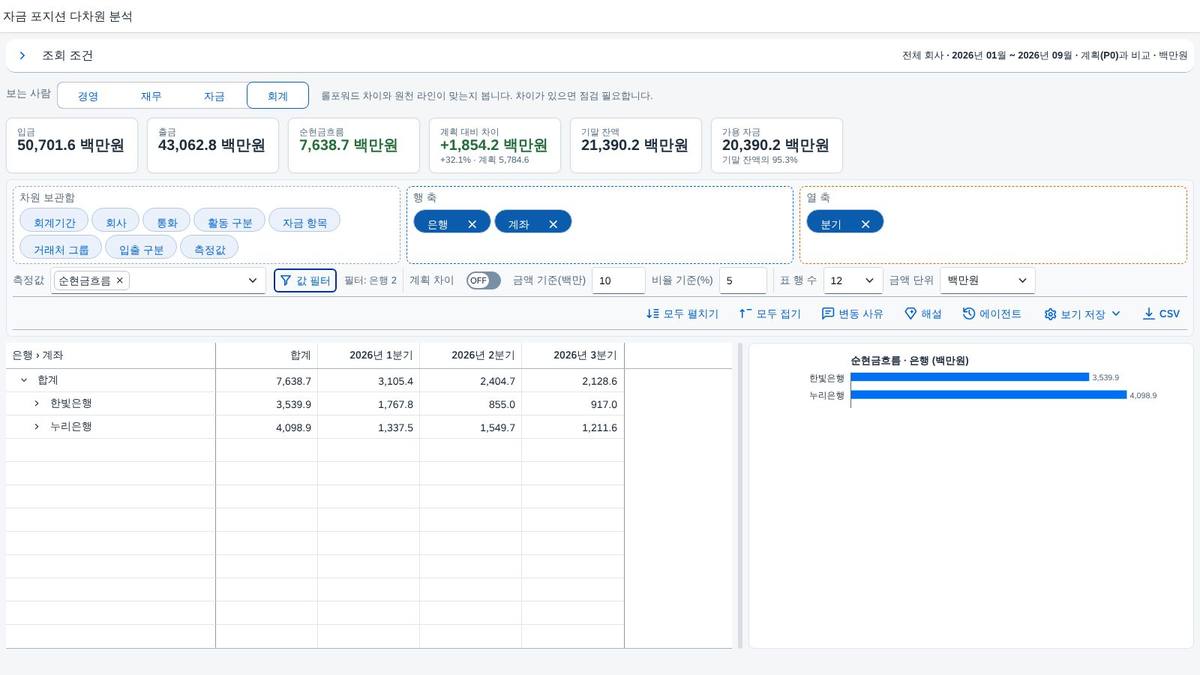Click the 2026년 1분기 column header
Screen dimensions: 1200x675
click(368, 355)
